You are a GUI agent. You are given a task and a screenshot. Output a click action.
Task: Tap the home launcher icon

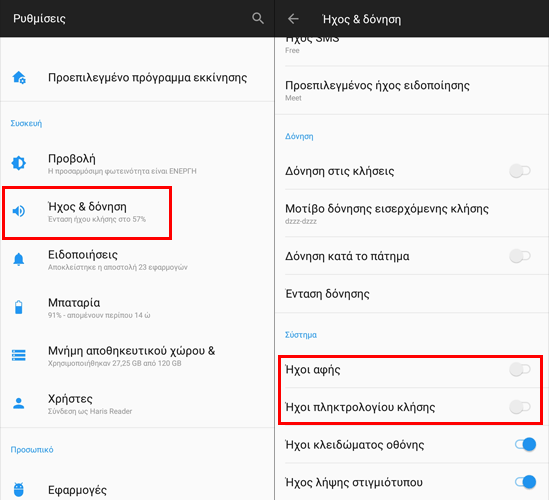(x=19, y=77)
